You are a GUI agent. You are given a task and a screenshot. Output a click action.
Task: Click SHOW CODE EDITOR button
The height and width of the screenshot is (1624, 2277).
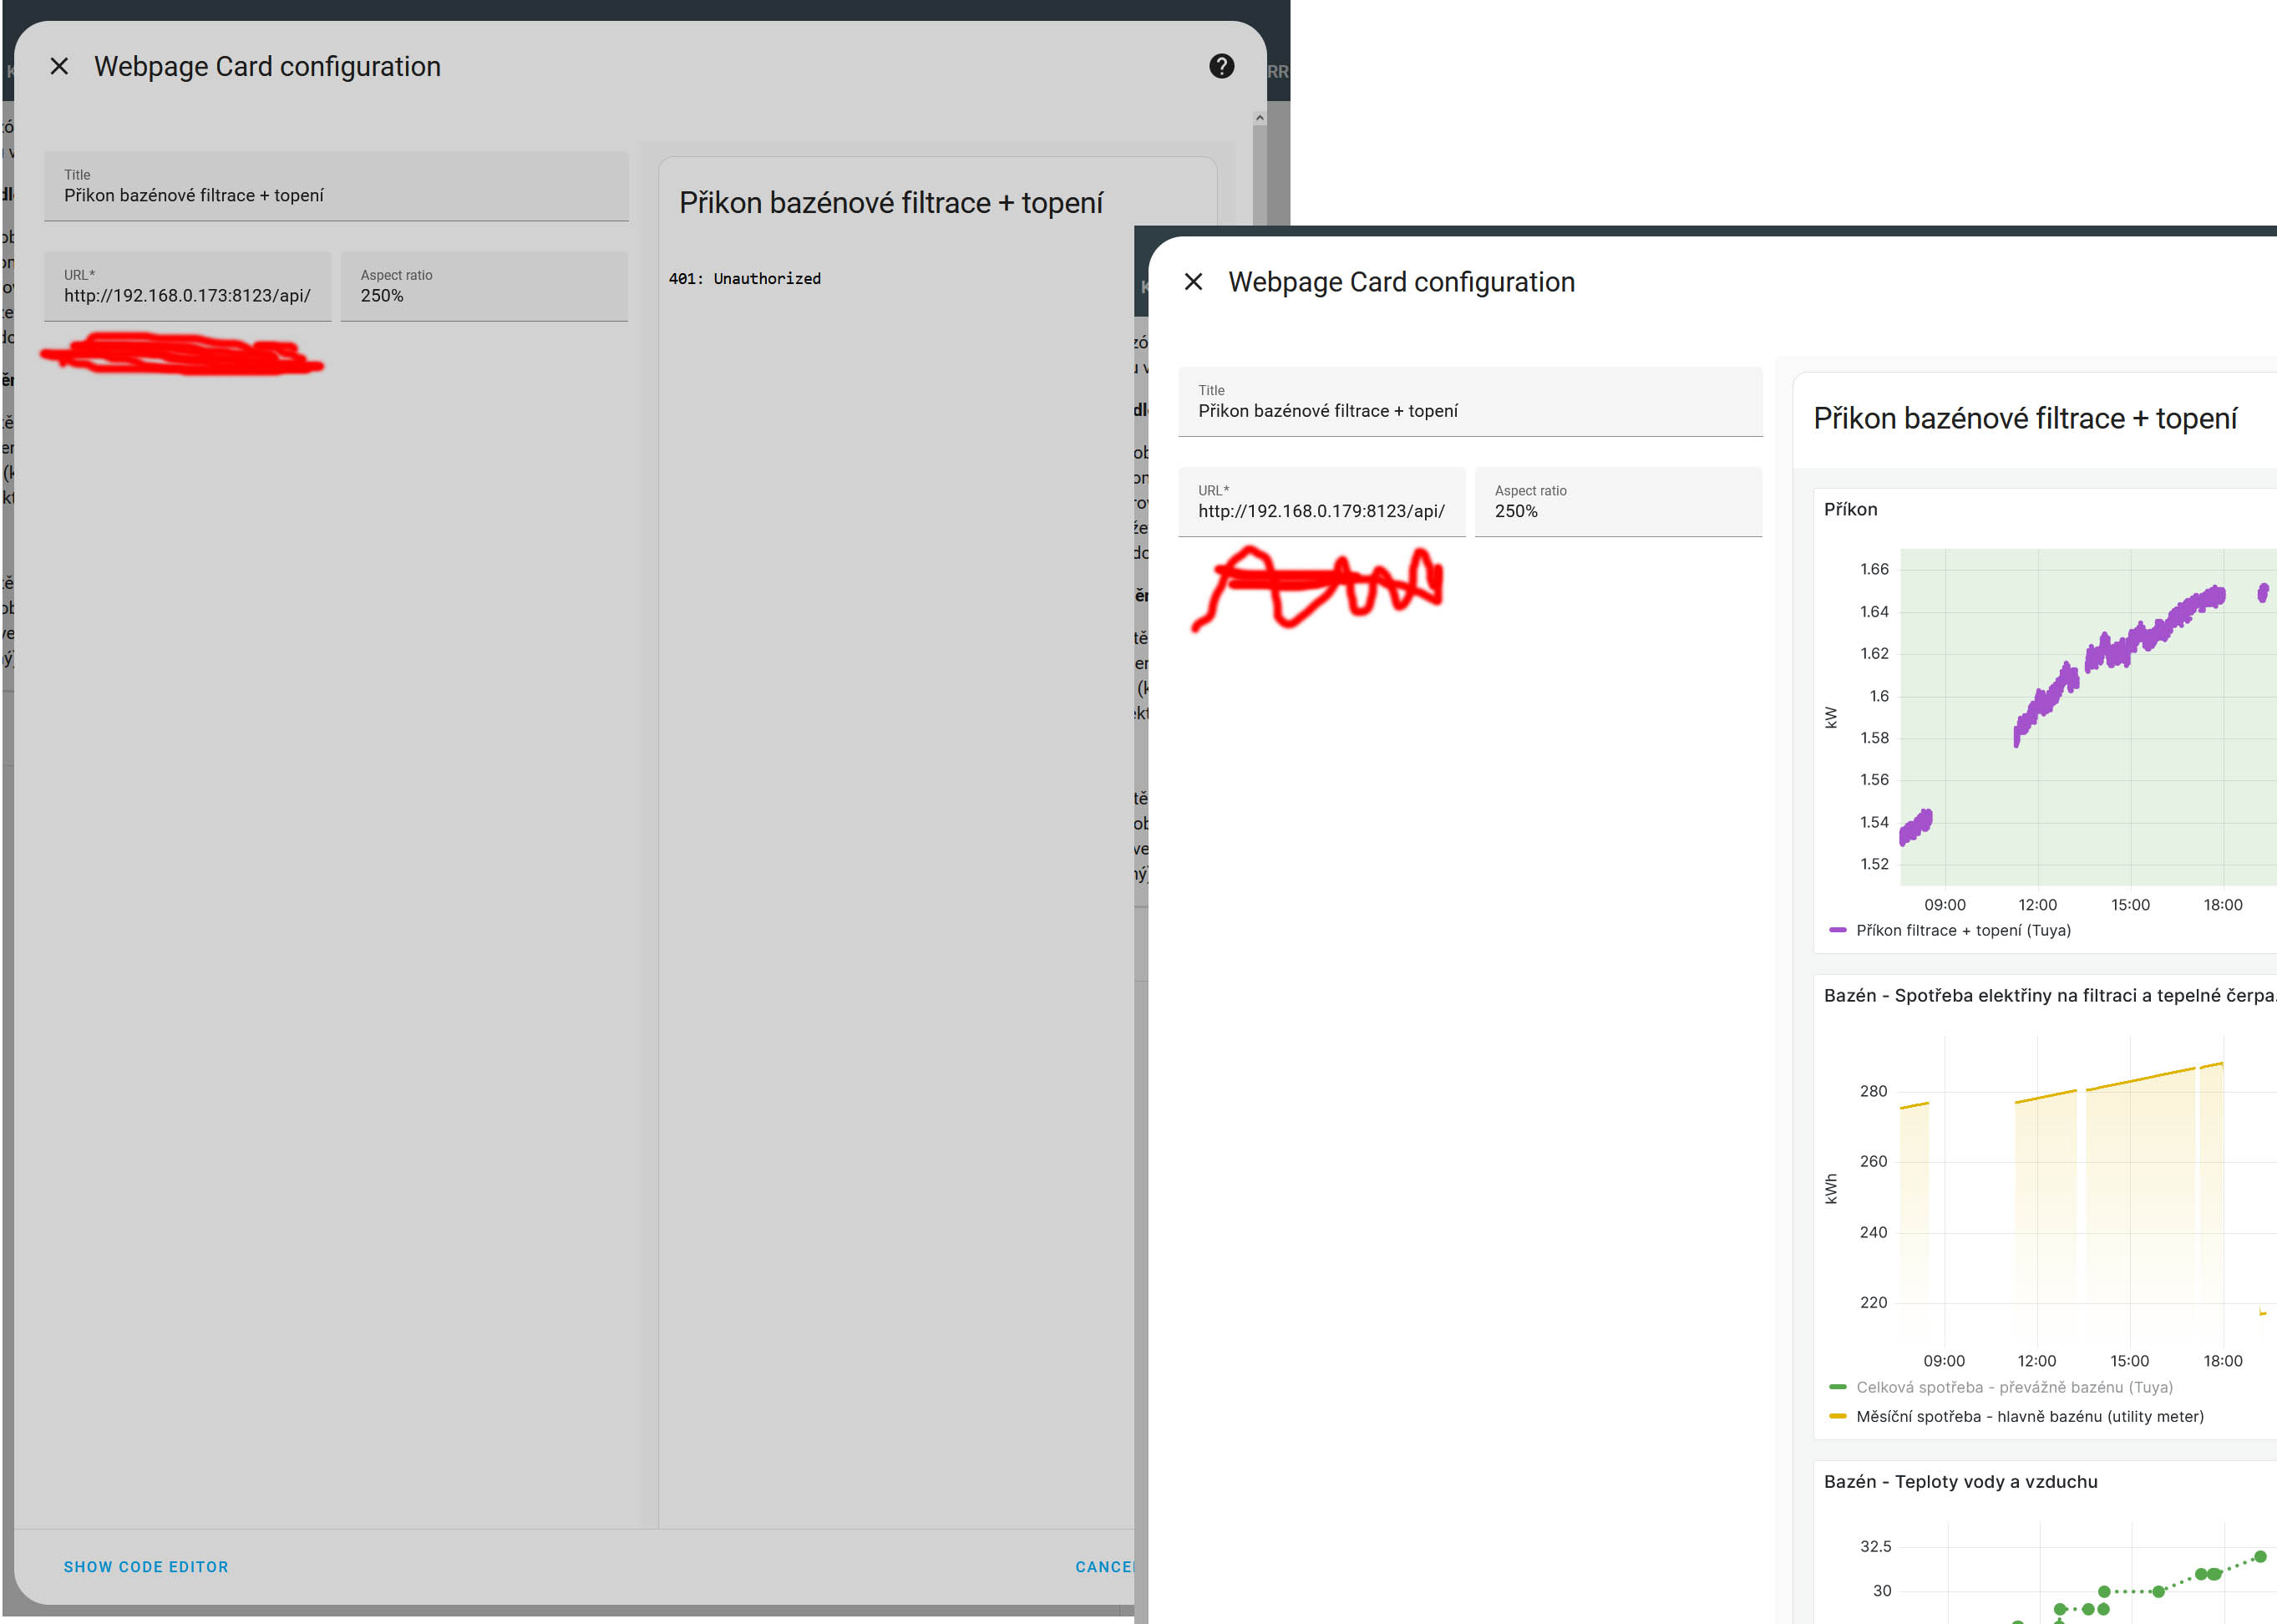pyautogui.click(x=146, y=1567)
